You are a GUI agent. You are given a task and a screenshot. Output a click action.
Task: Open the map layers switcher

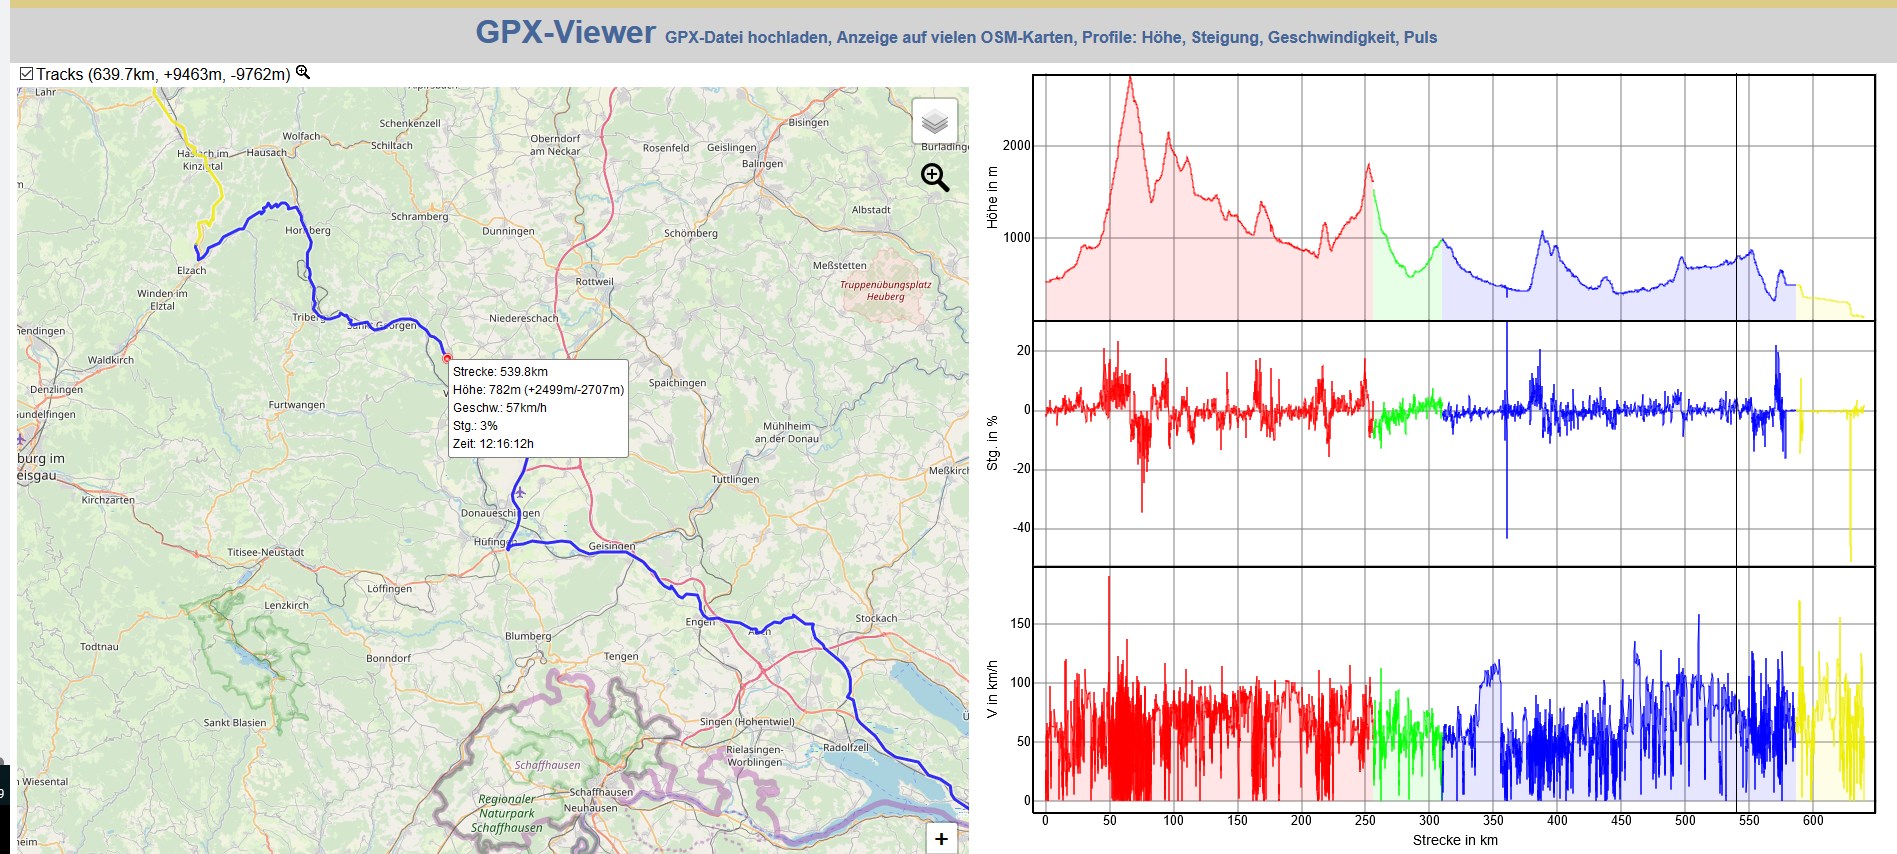(934, 122)
